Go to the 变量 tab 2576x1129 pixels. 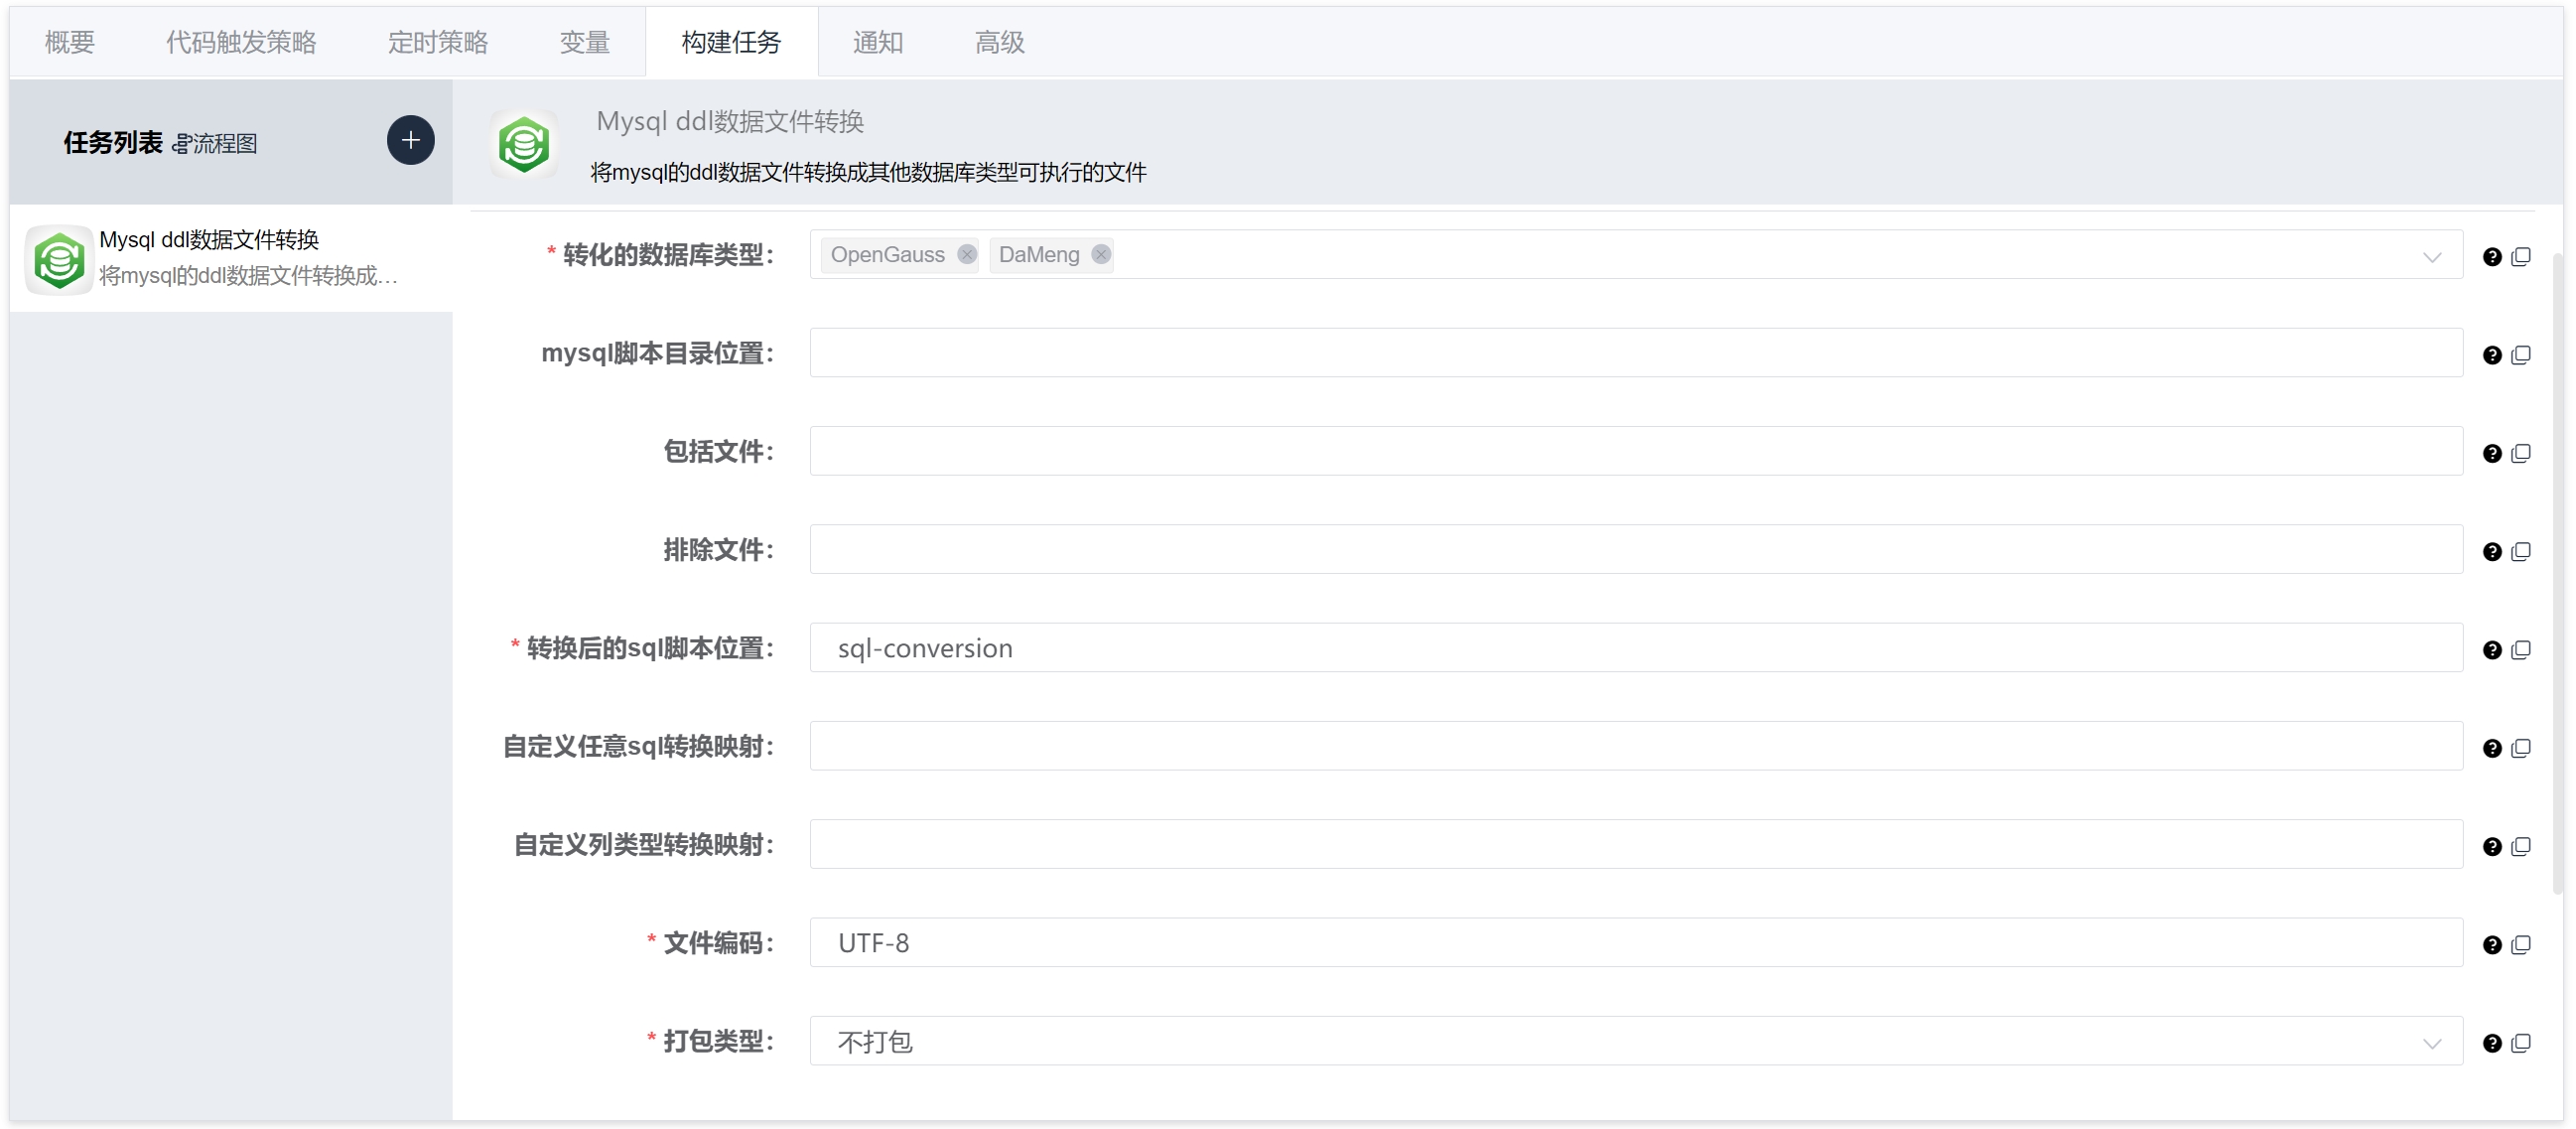point(584,42)
